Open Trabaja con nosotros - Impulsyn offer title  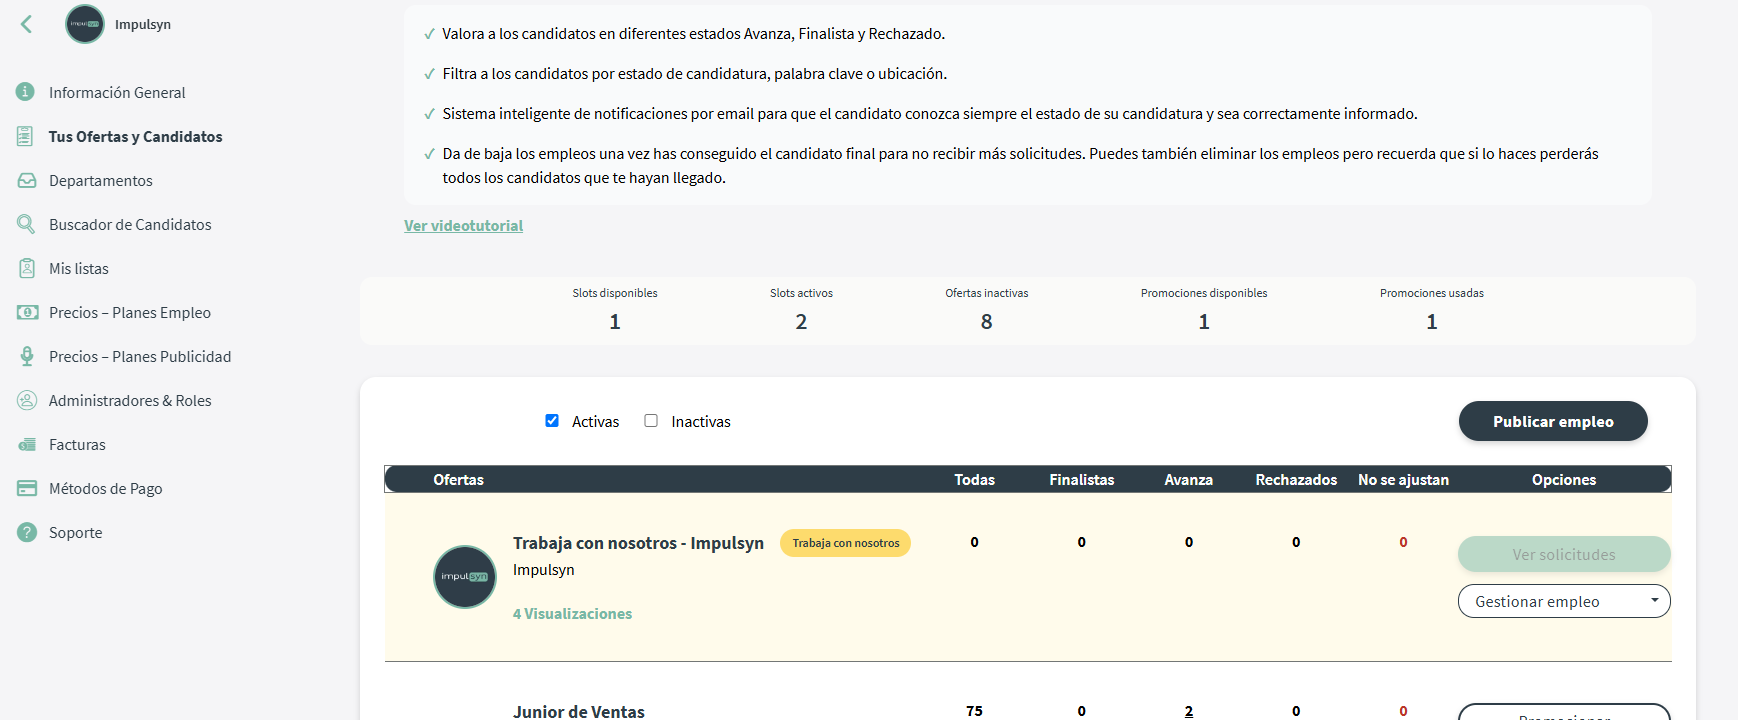(x=638, y=543)
